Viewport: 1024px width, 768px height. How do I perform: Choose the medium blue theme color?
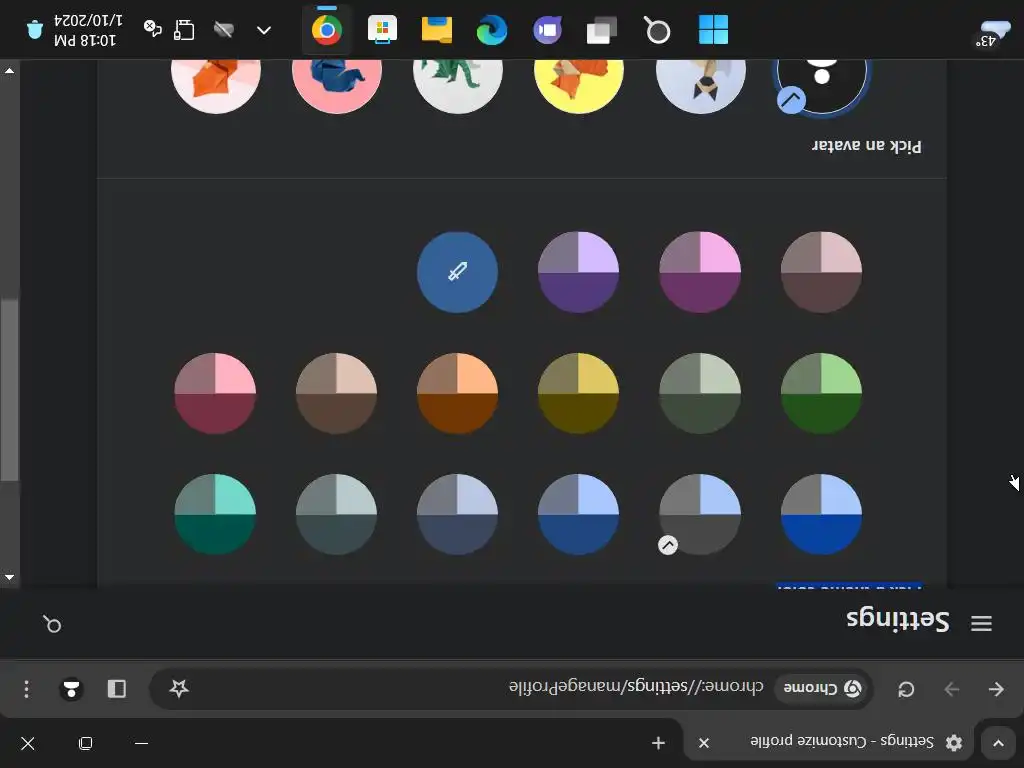579,515
